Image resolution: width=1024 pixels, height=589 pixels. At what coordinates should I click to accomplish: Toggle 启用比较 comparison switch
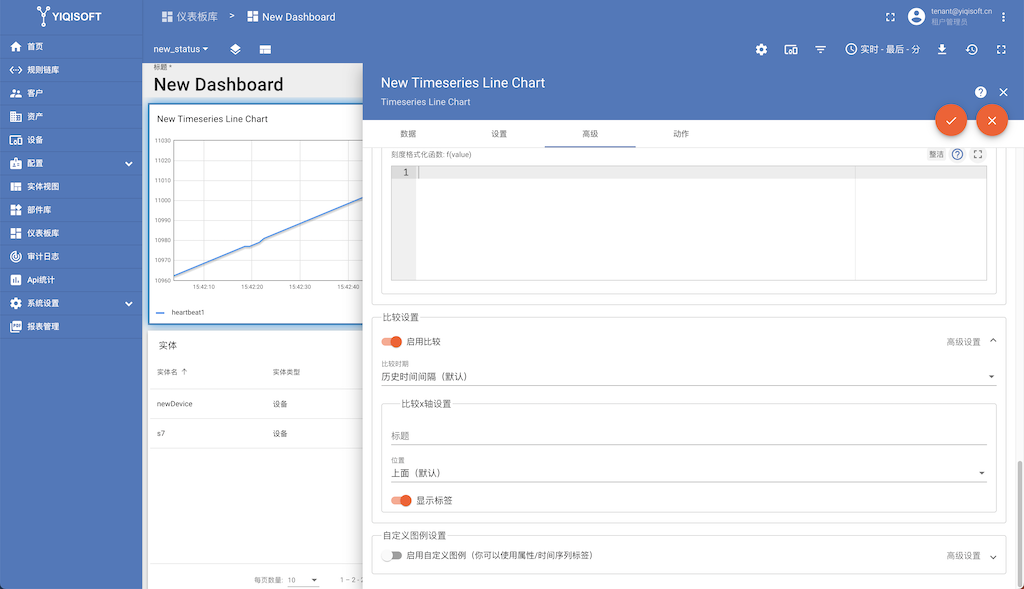392,342
